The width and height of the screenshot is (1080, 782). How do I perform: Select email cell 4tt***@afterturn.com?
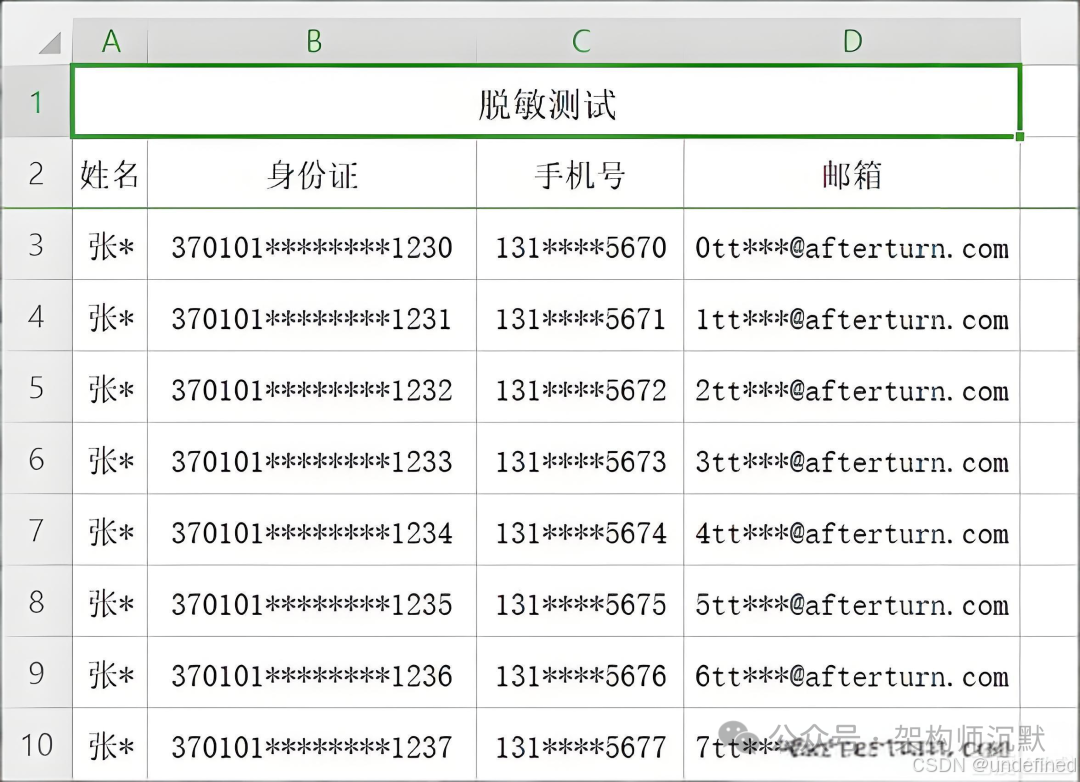(852, 531)
